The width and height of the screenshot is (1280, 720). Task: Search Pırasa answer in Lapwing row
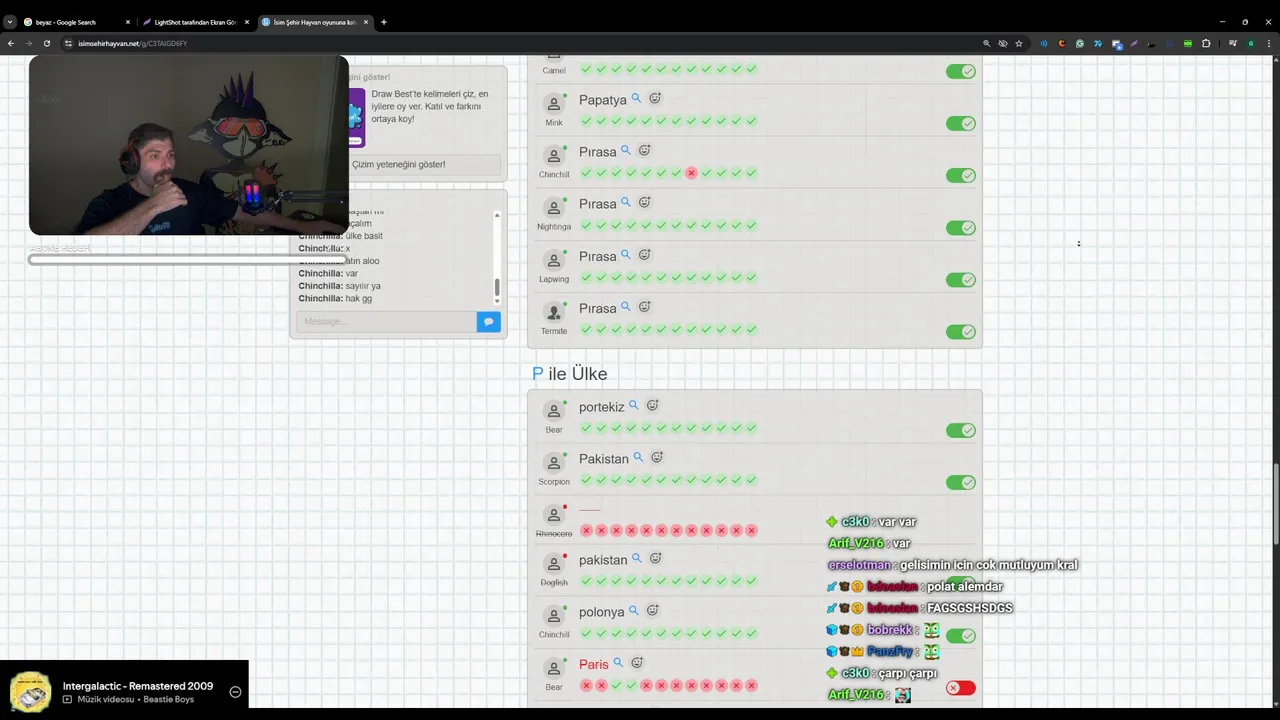click(626, 254)
